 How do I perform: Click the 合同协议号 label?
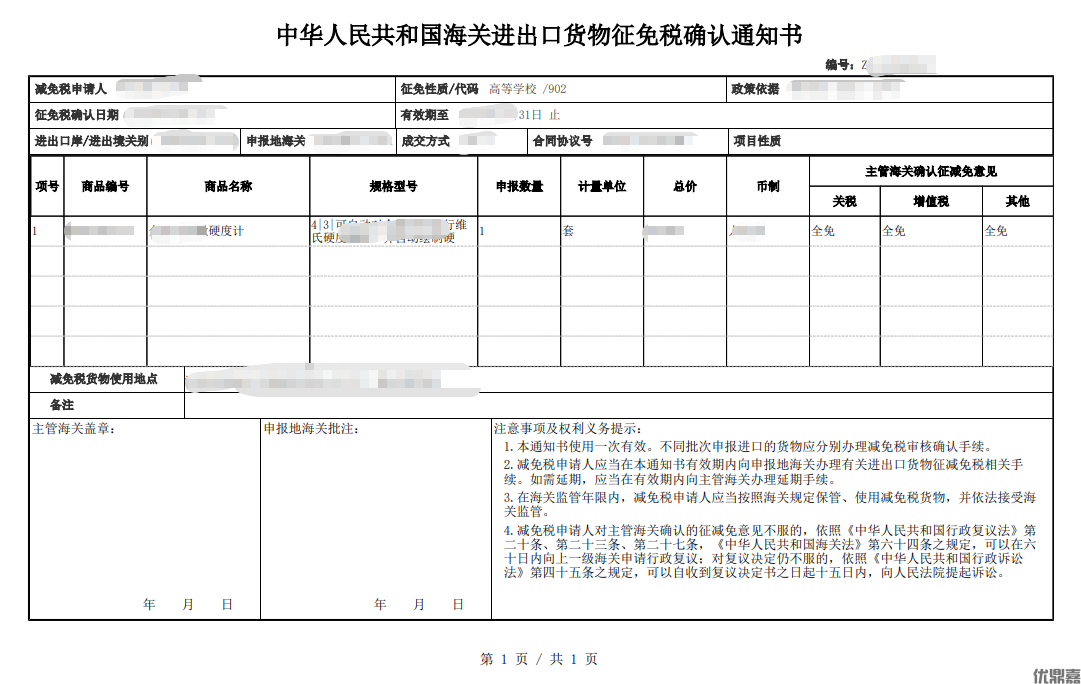(563, 141)
